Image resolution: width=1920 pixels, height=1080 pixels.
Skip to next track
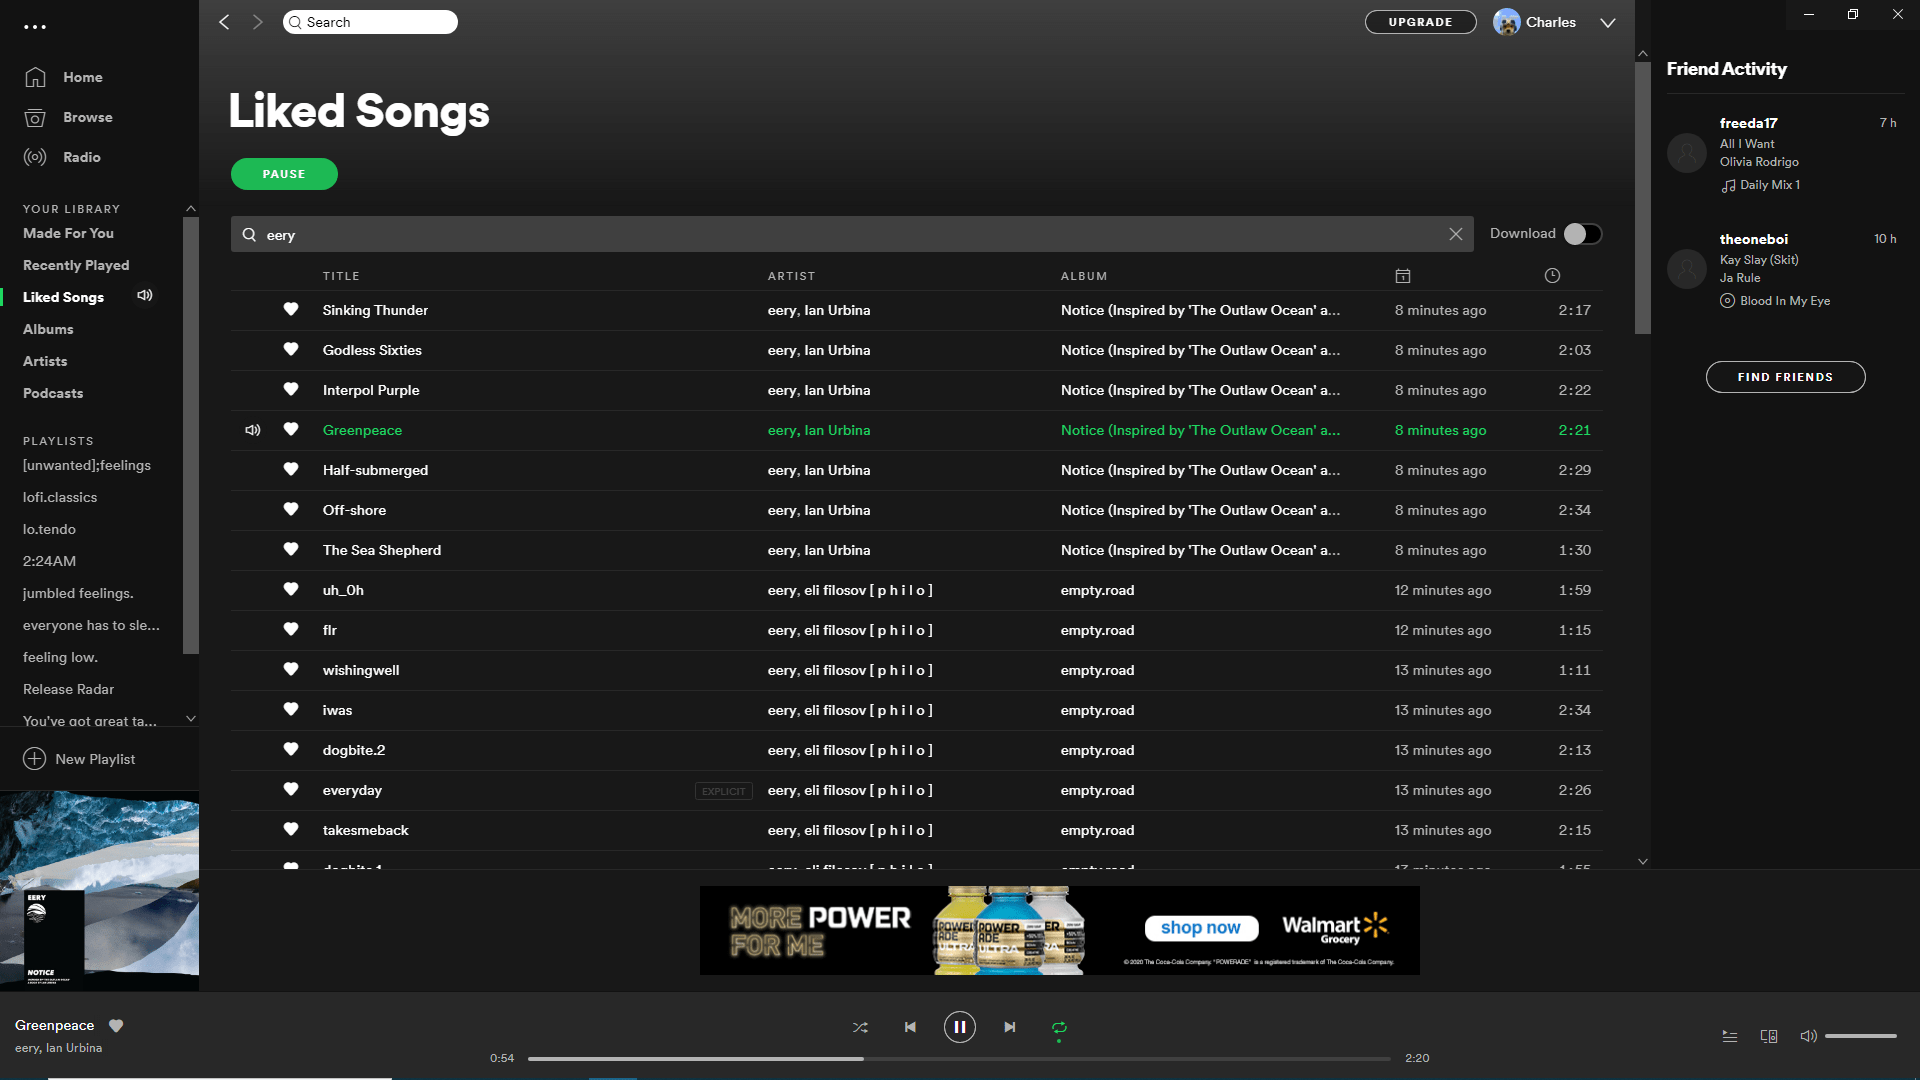click(x=1010, y=1027)
